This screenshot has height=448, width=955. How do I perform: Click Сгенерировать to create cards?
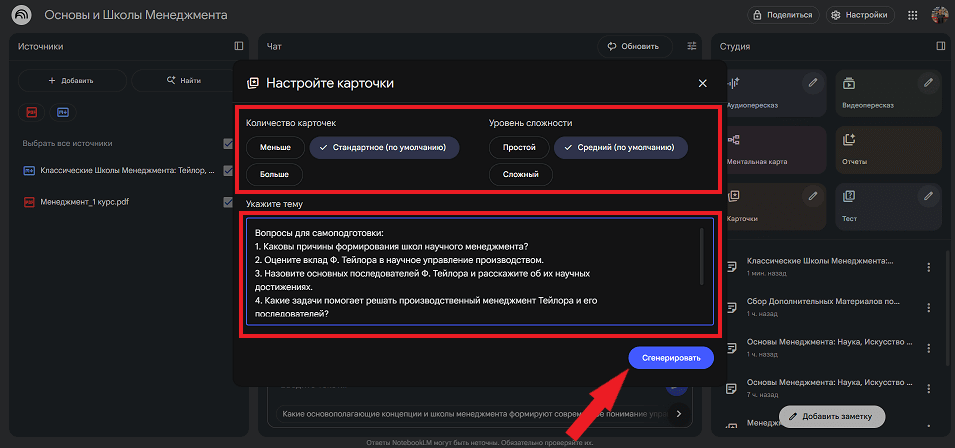click(x=671, y=359)
